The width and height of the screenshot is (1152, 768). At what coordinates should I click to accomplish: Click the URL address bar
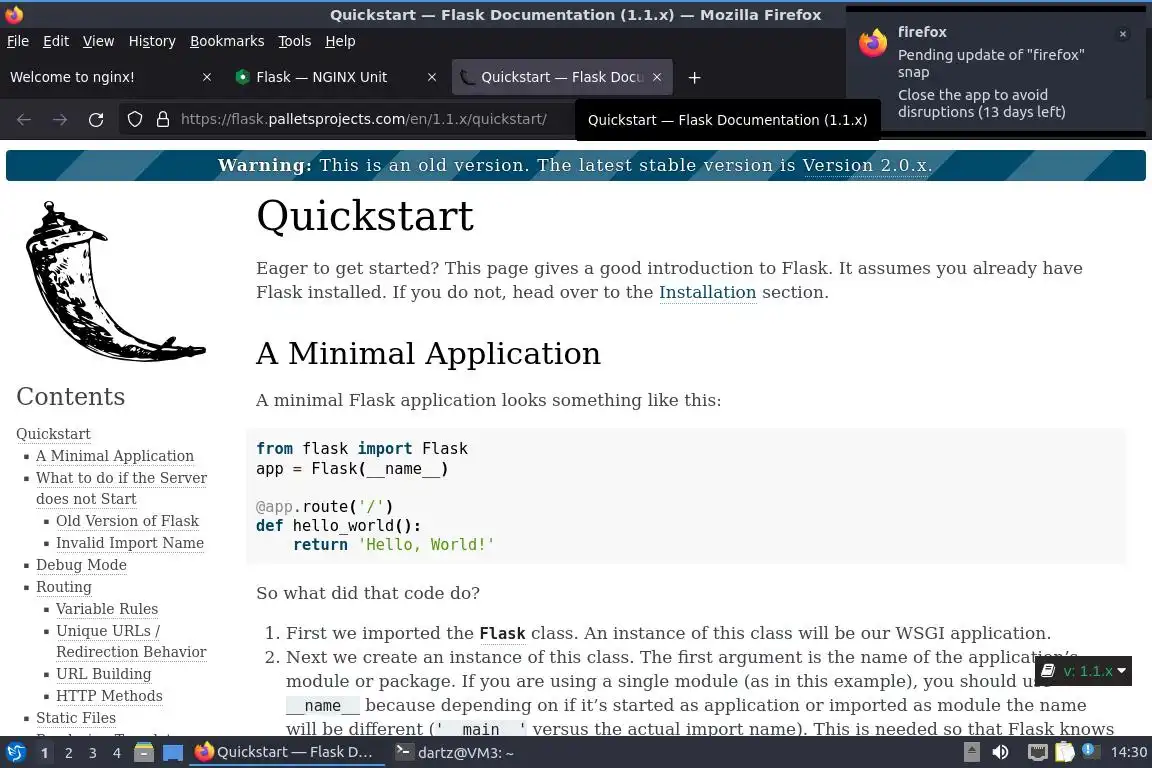pyautogui.click(x=364, y=119)
